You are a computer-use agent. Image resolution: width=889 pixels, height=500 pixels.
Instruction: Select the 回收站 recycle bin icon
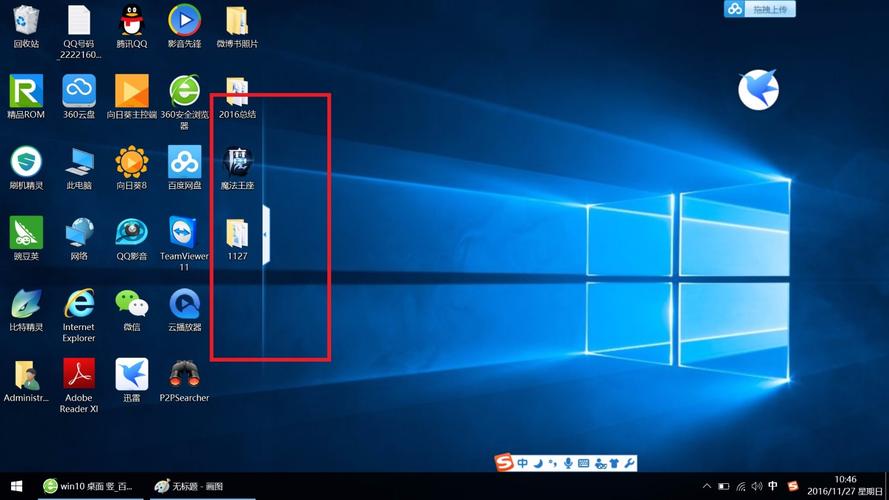click(26, 27)
